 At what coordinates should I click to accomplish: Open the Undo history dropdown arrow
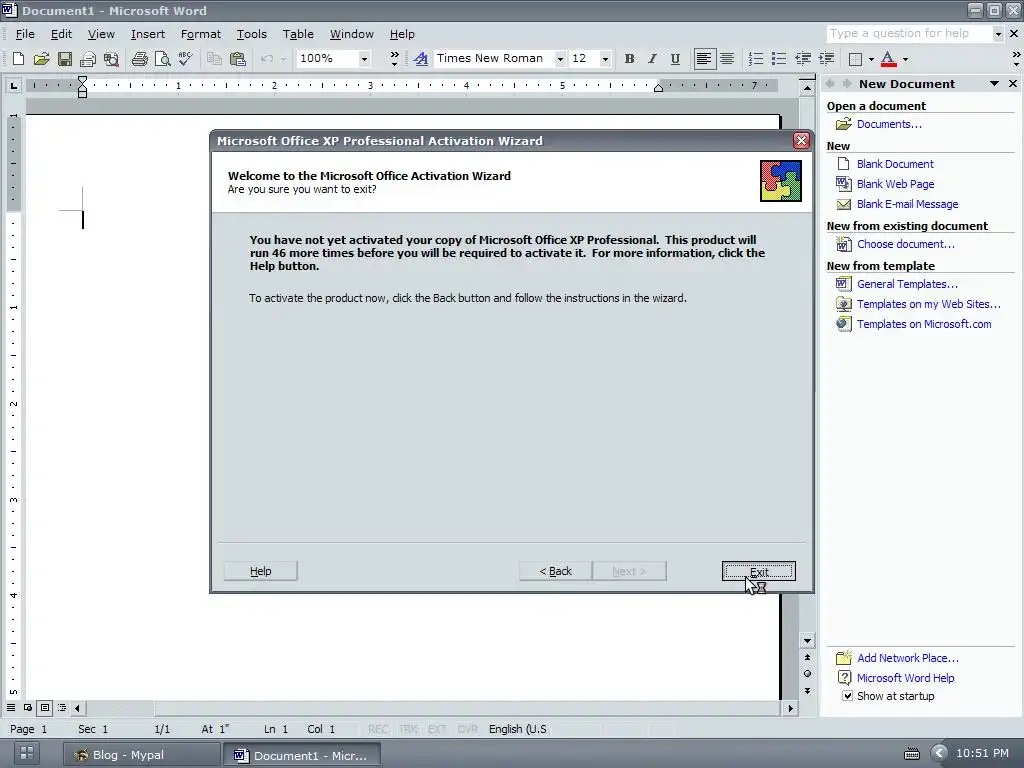(283, 59)
